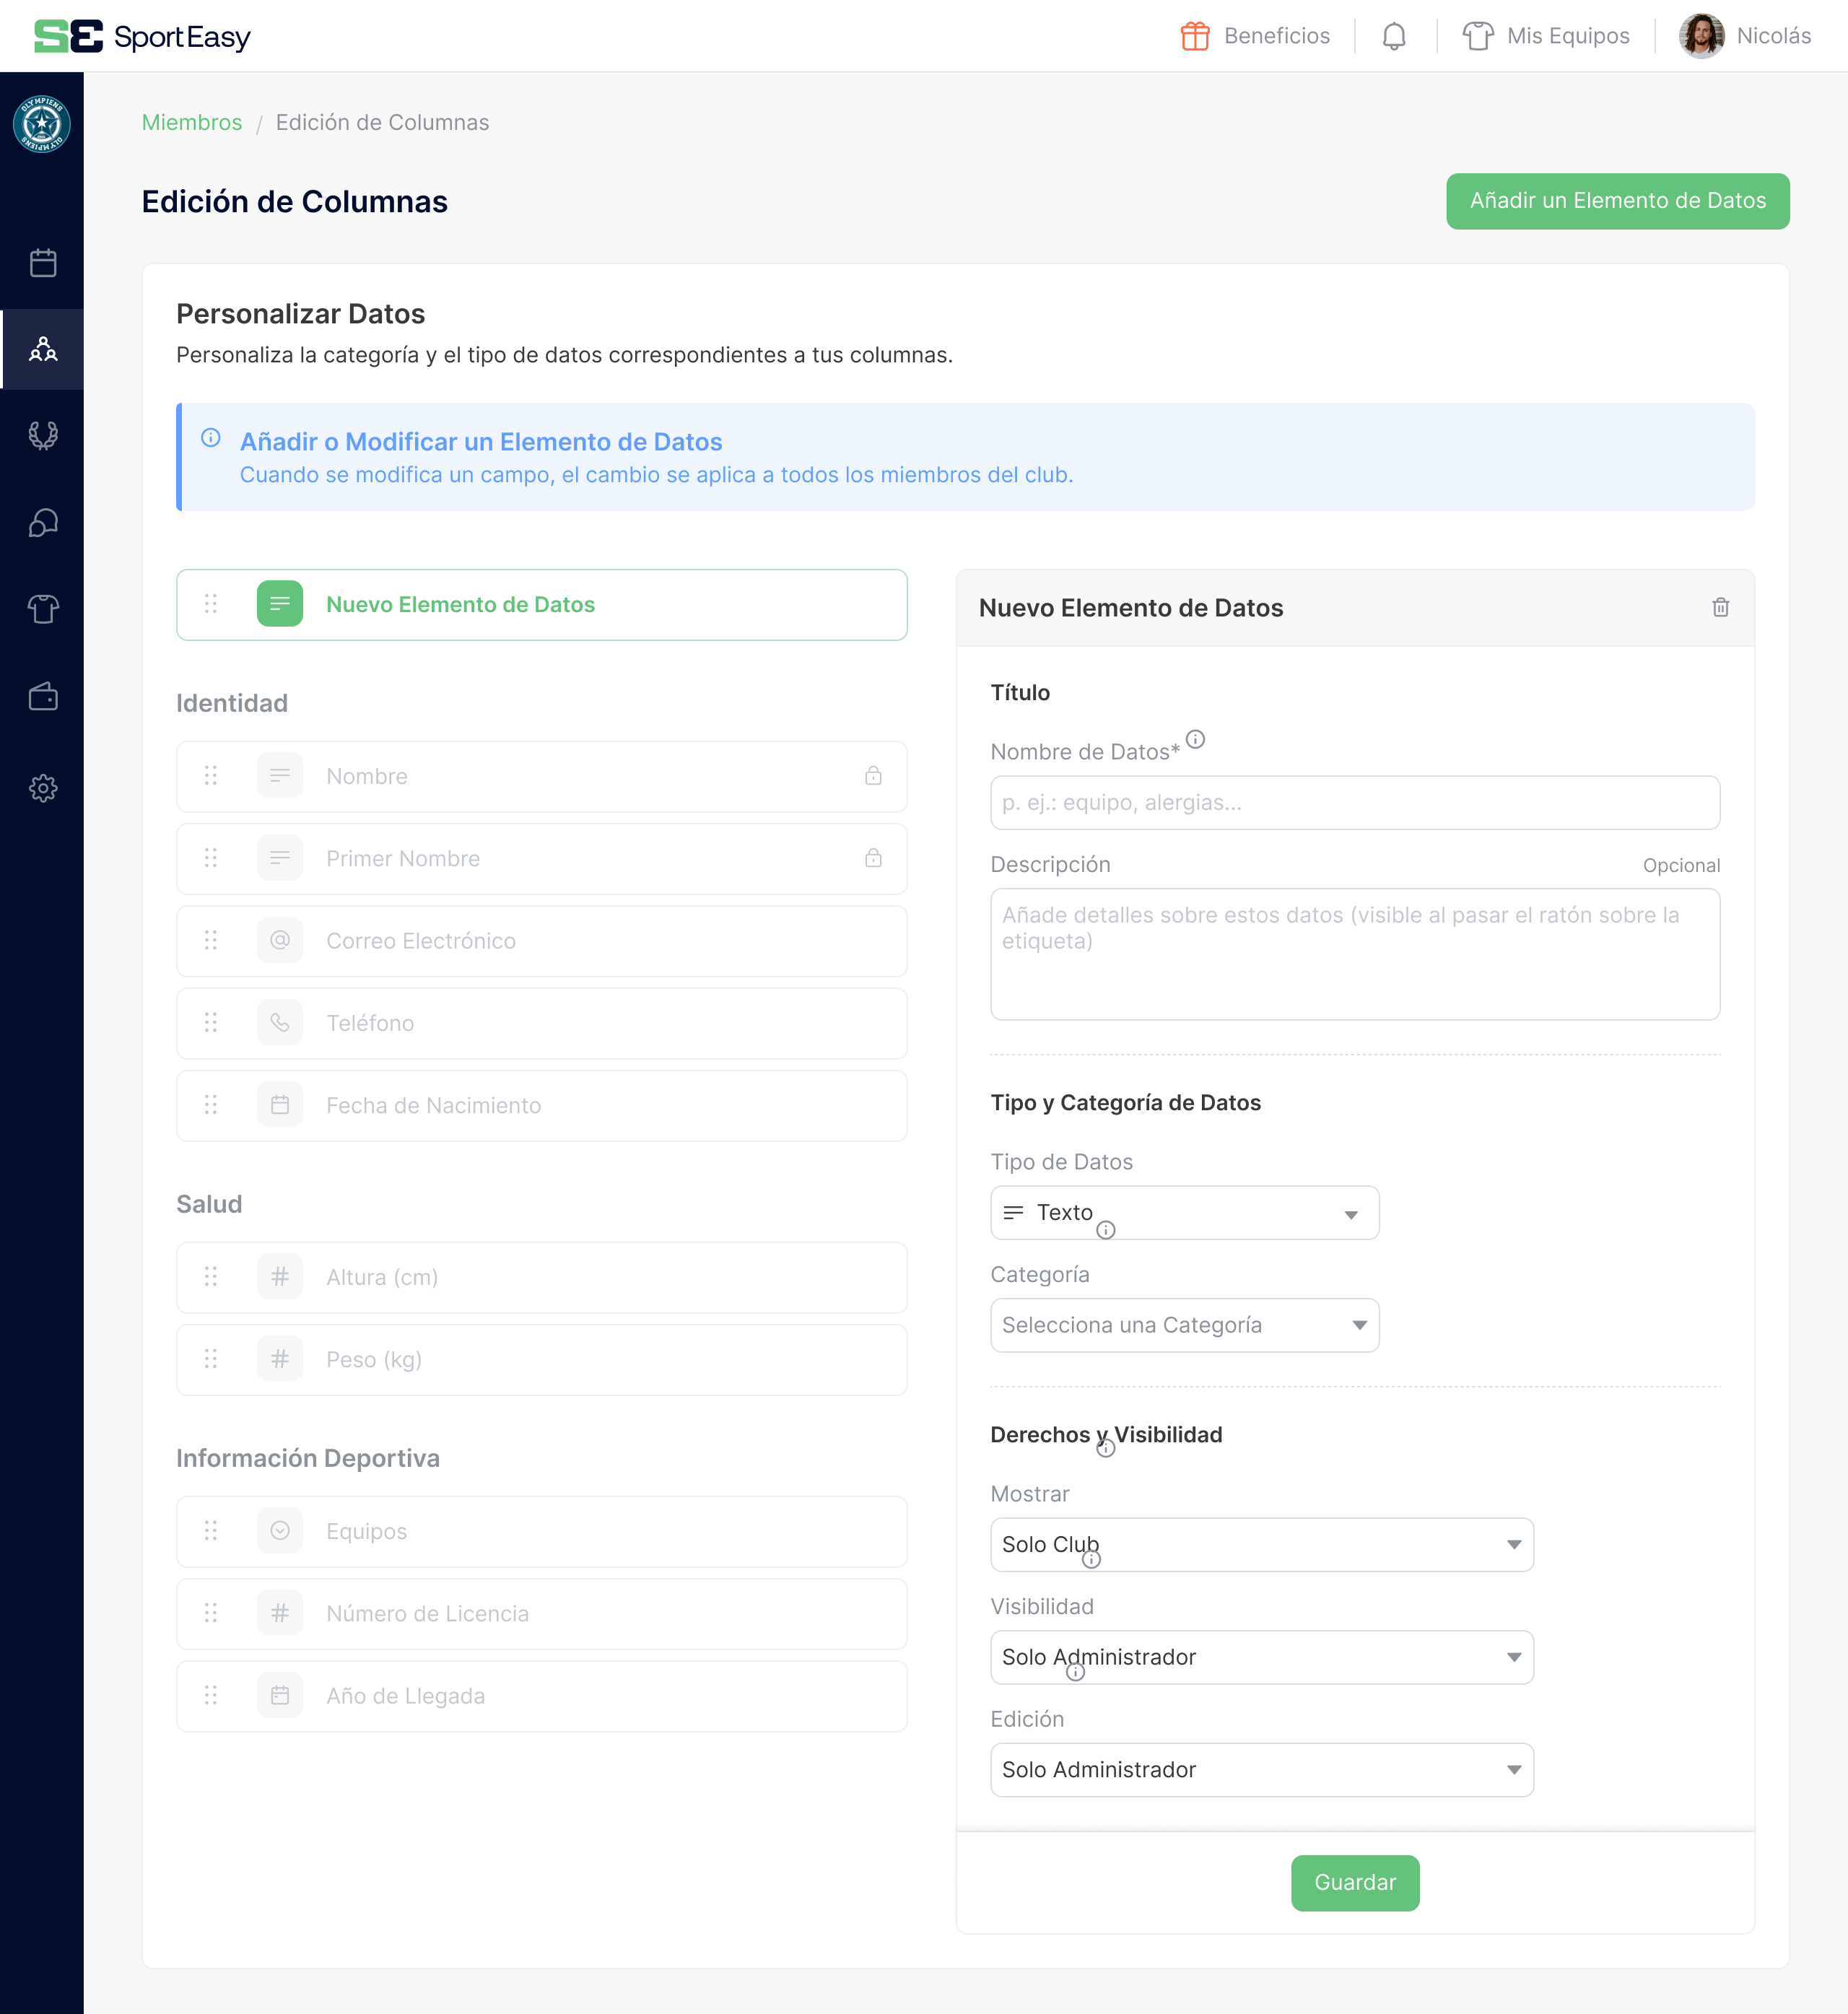Click the info icon next to Nombre de Datos
Screen dimensions: 1848x2014
tap(1195, 740)
